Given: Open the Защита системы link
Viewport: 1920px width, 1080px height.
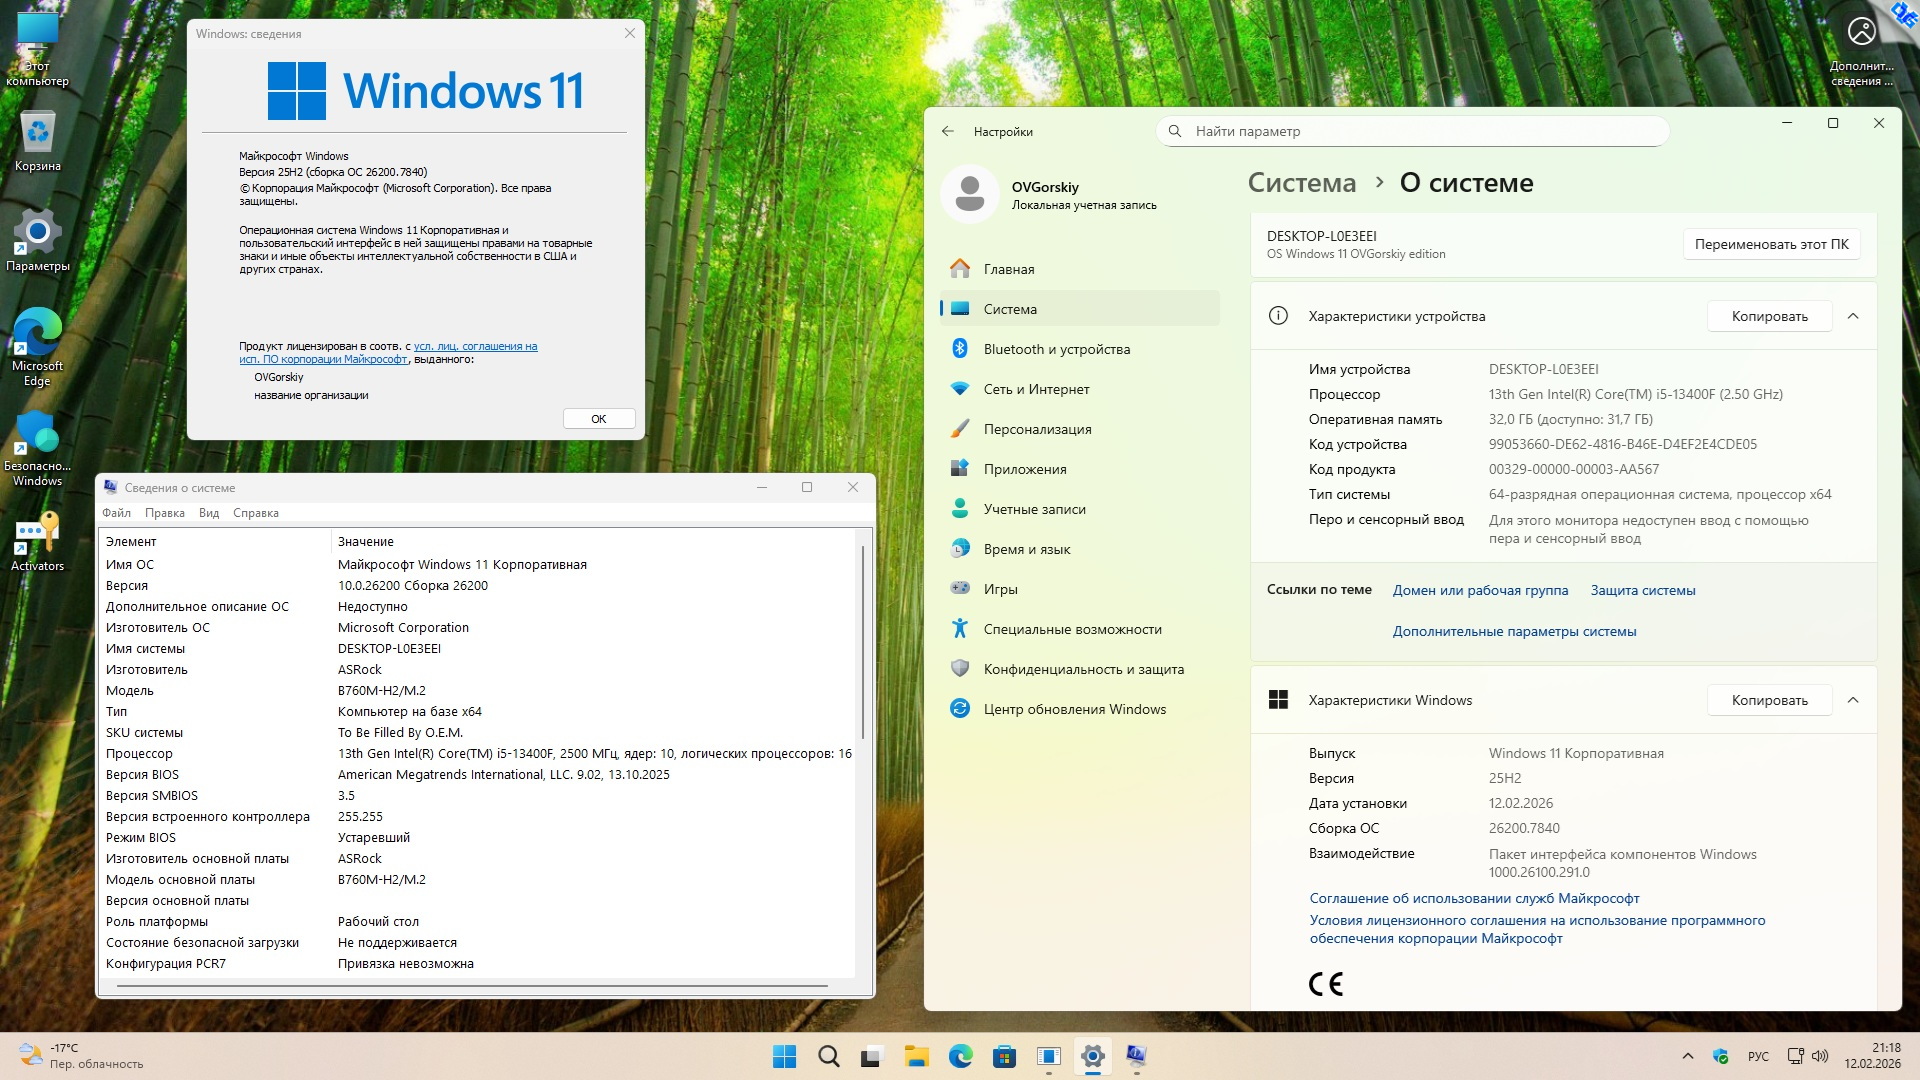Looking at the screenshot, I should (1642, 590).
